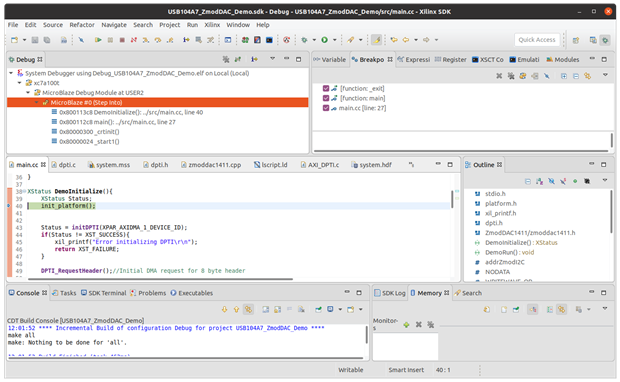This screenshot has height=382, width=620.
Task: Open the File menu
Action: pyautogui.click(x=13, y=25)
